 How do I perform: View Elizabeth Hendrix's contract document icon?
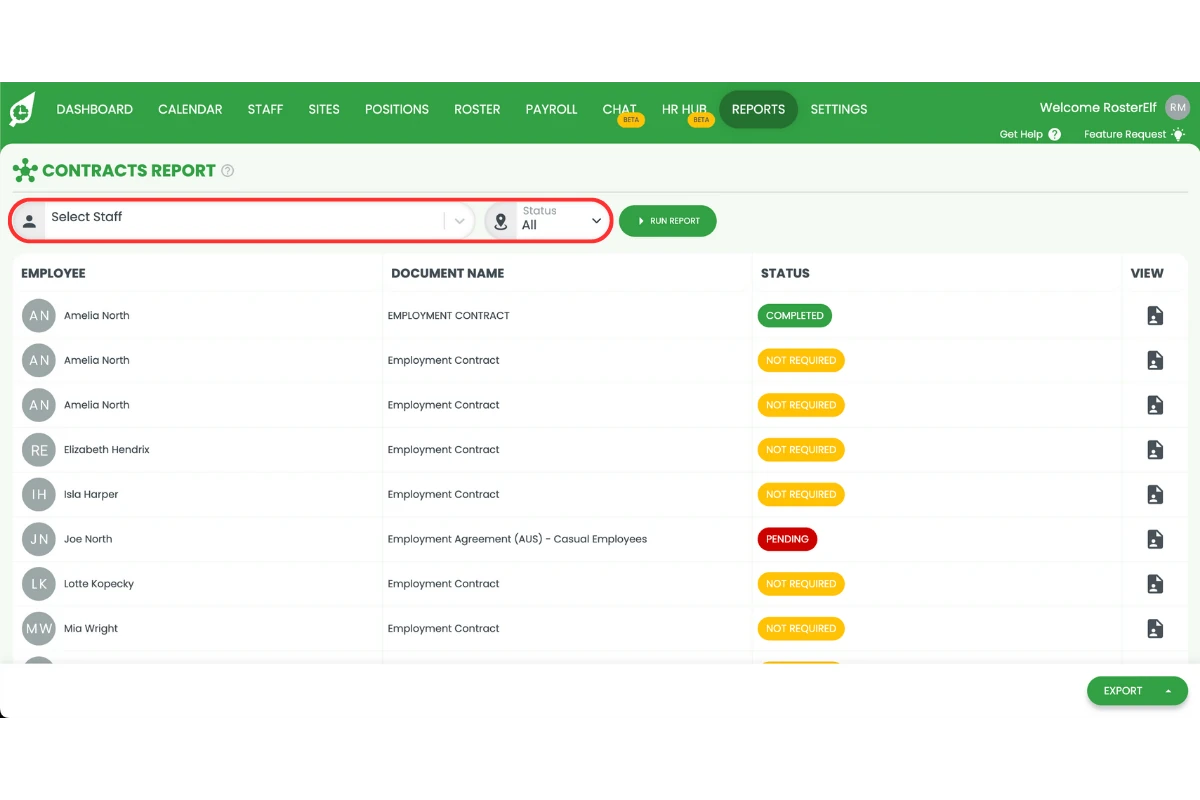click(x=1155, y=450)
